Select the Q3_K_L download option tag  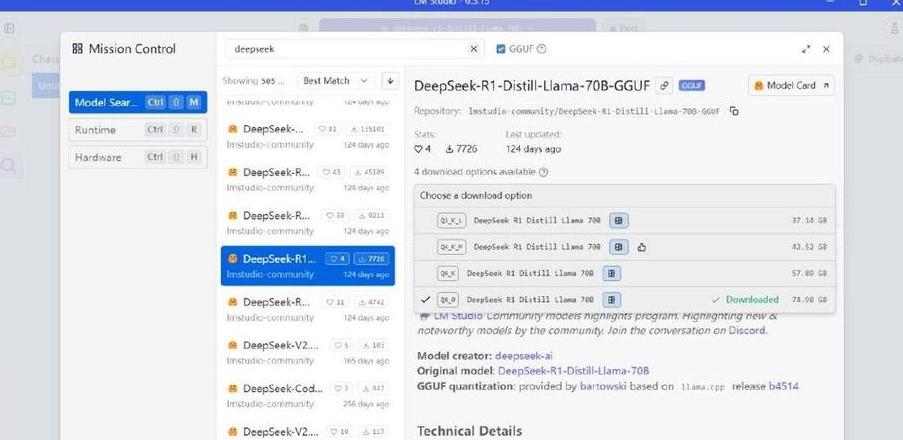(452, 220)
